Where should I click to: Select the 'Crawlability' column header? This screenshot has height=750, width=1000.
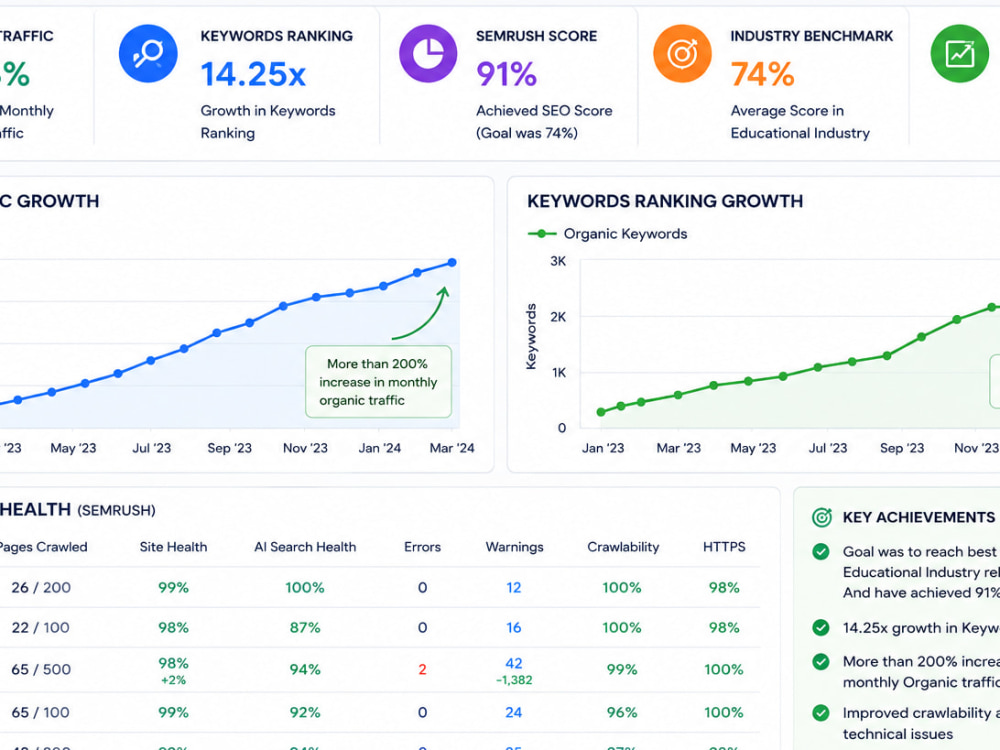point(623,547)
